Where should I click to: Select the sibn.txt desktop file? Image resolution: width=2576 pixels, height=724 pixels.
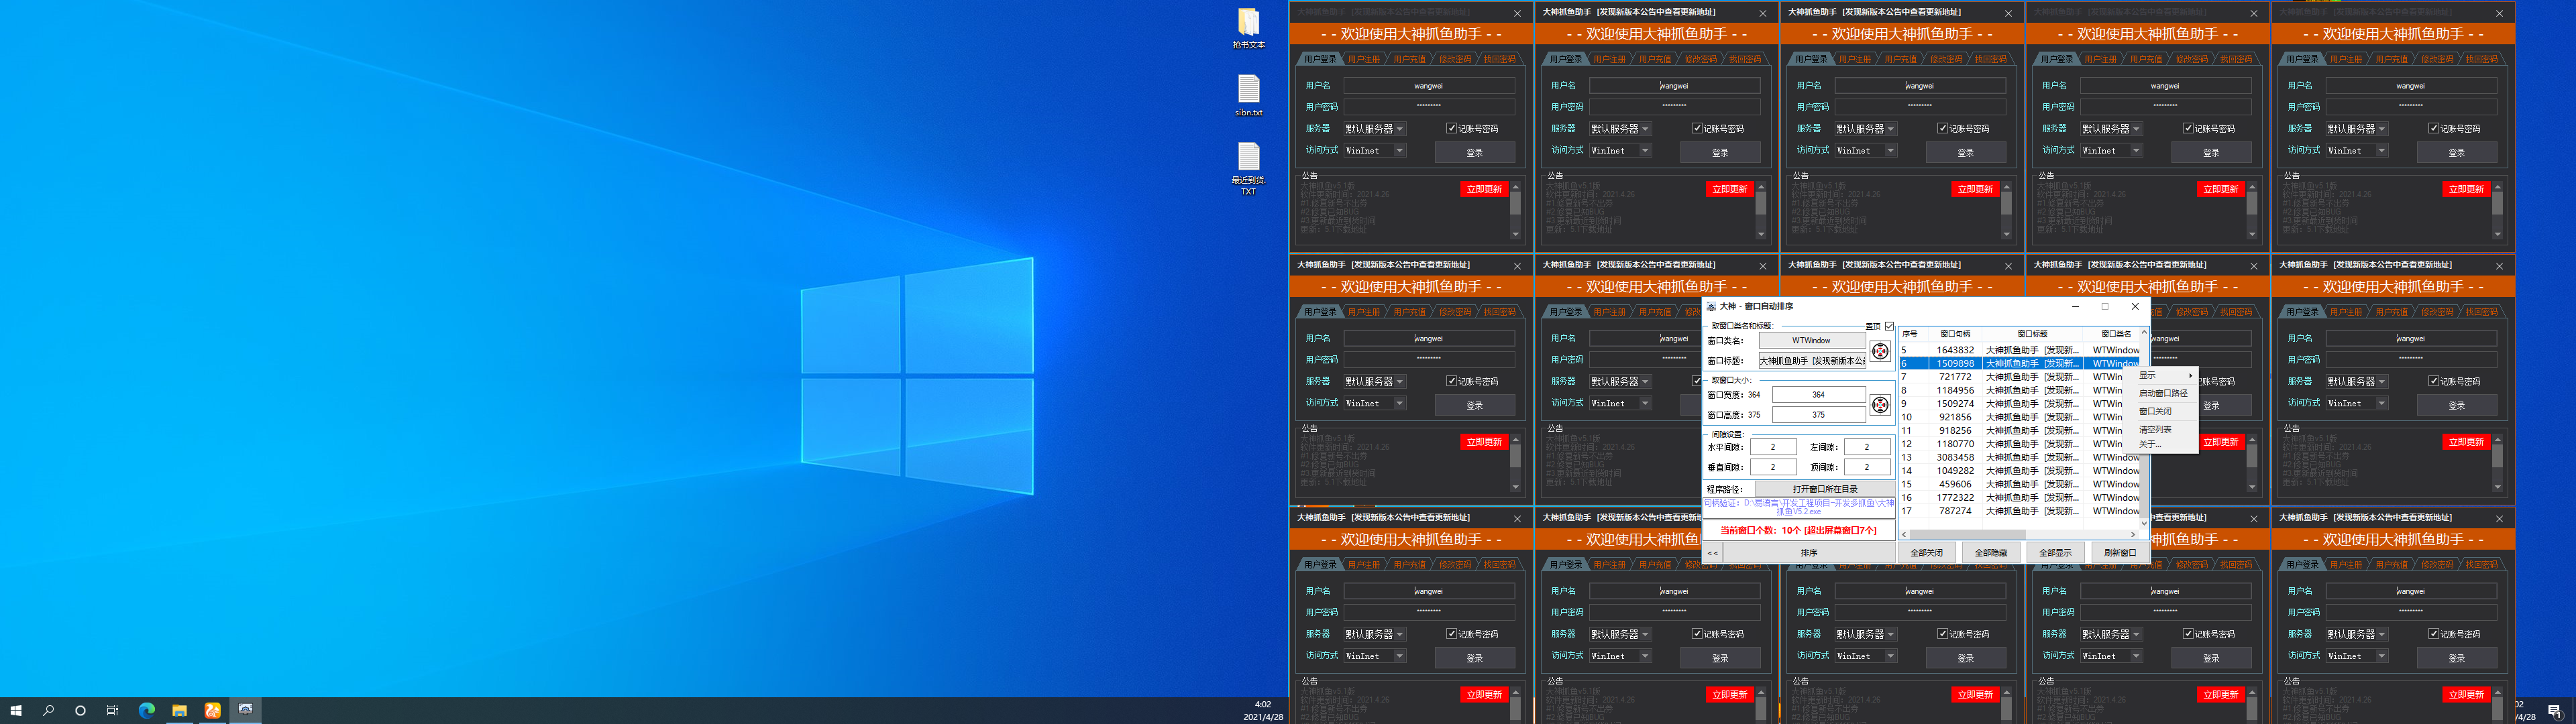(x=1248, y=96)
